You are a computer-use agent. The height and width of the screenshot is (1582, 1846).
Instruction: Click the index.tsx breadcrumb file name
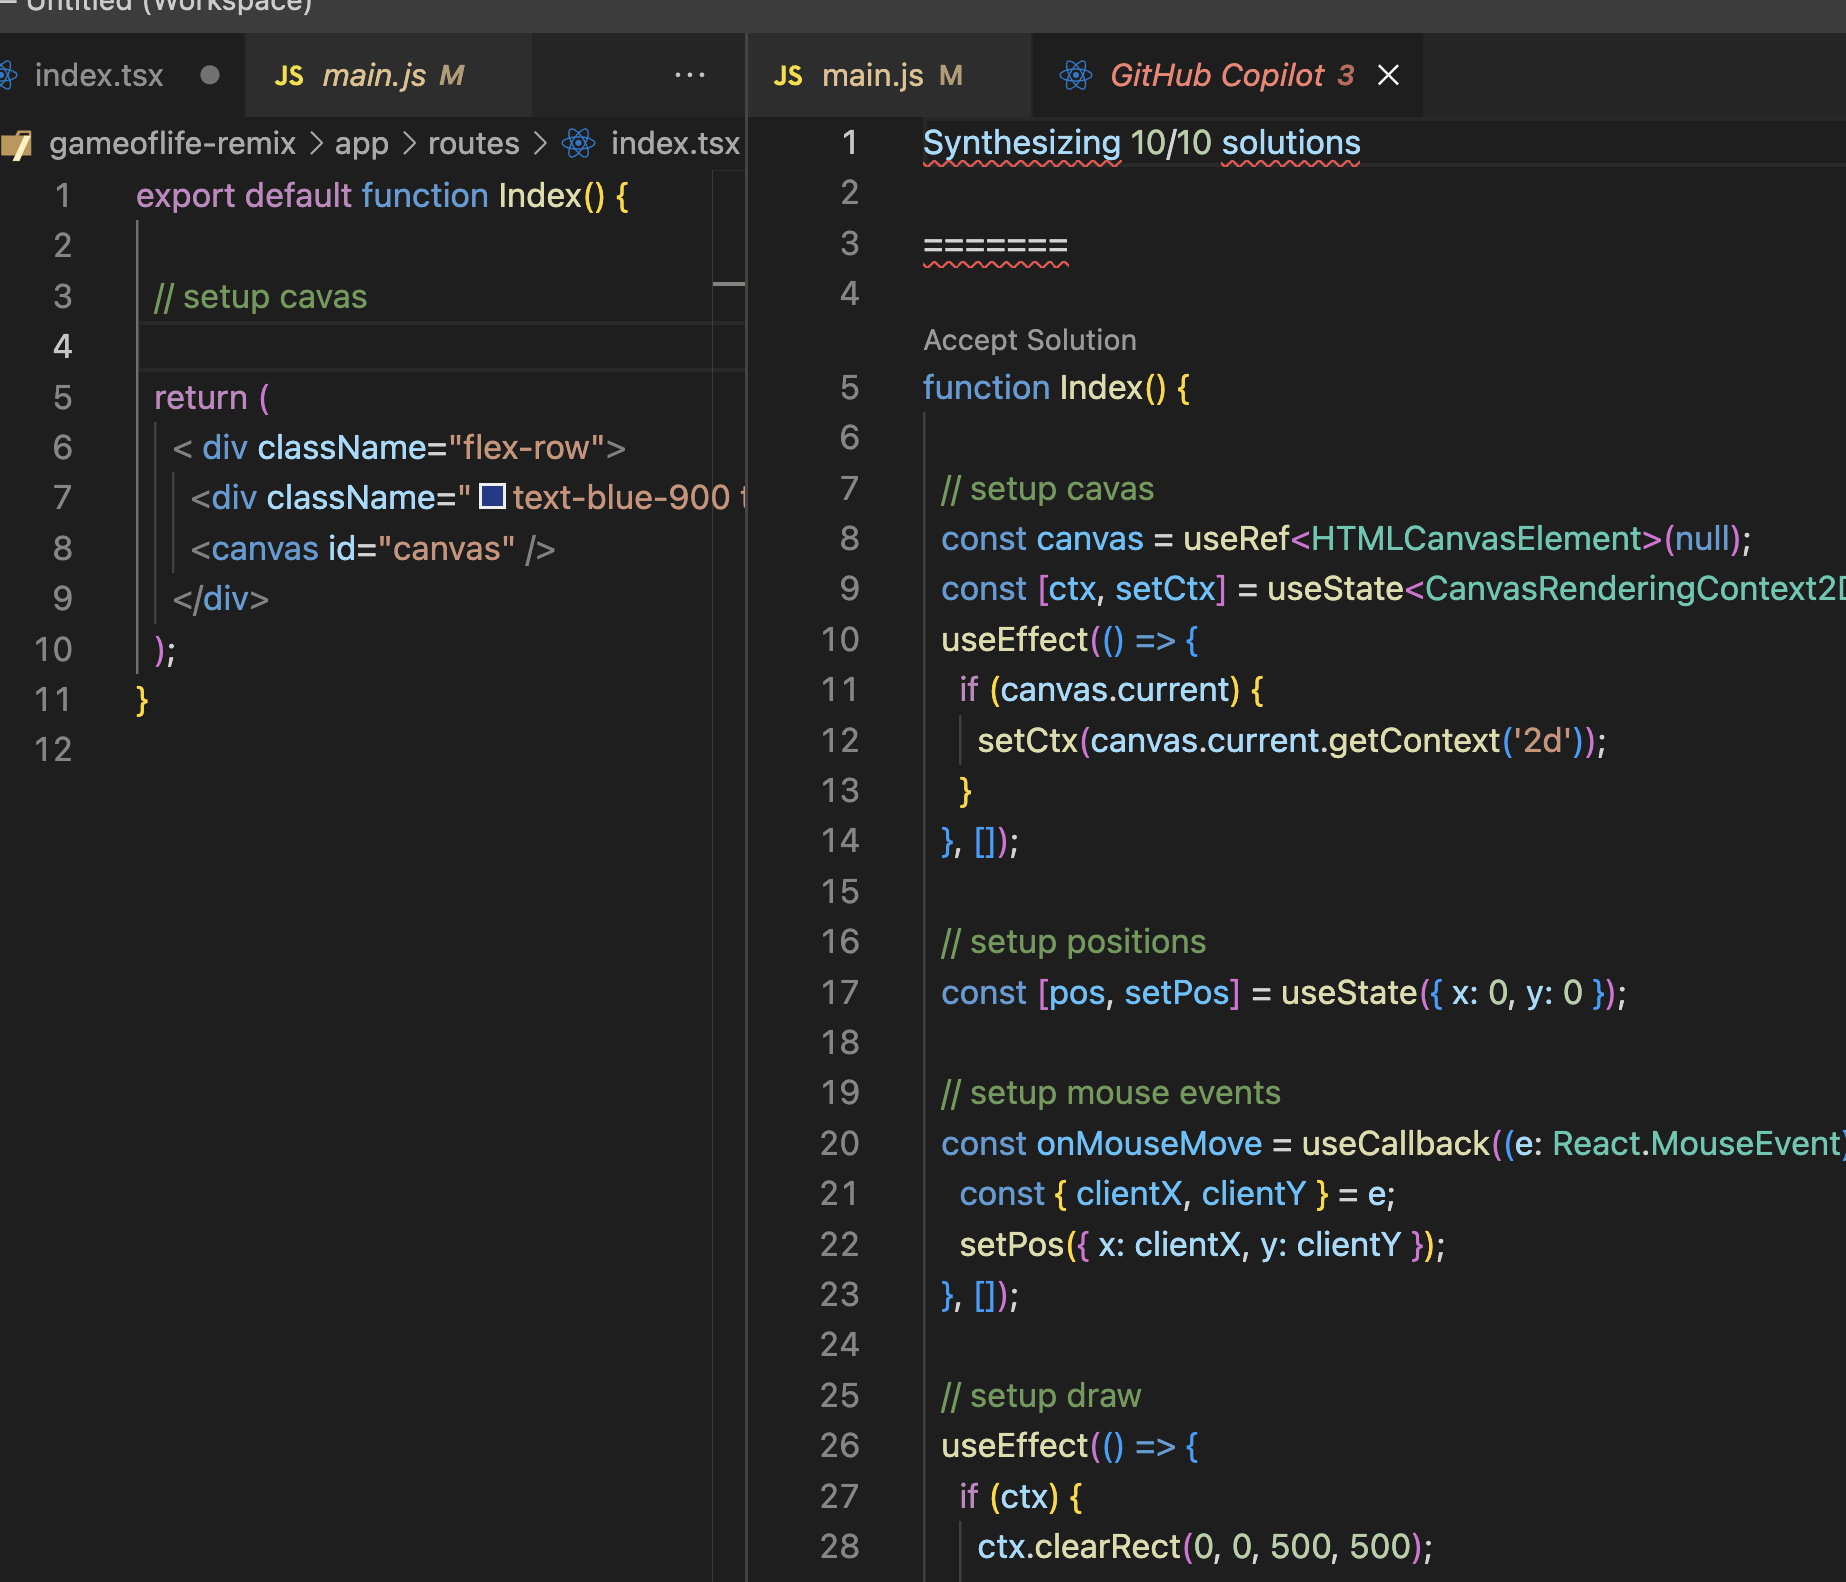click(675, 143)
